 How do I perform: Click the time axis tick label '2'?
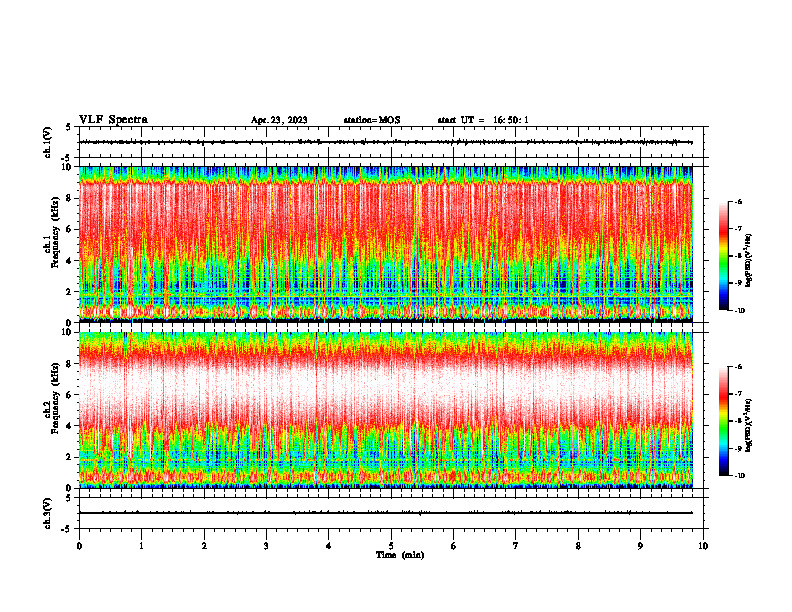pyautogui.click(x=204, y=546)
